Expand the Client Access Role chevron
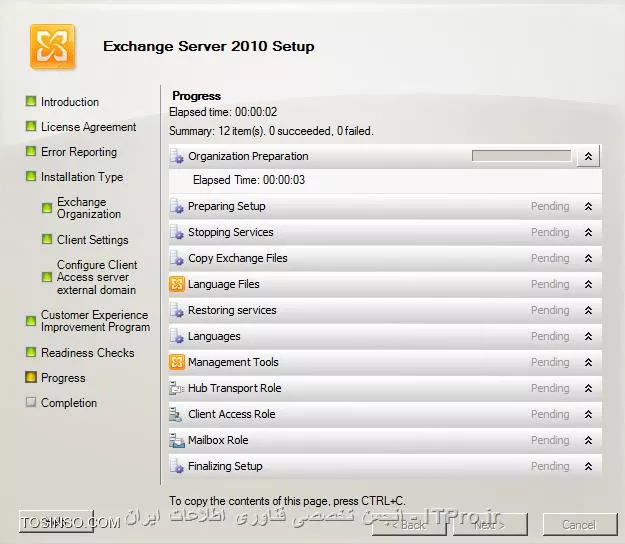Viewport: 625px width, 544px height. point(588,414)
